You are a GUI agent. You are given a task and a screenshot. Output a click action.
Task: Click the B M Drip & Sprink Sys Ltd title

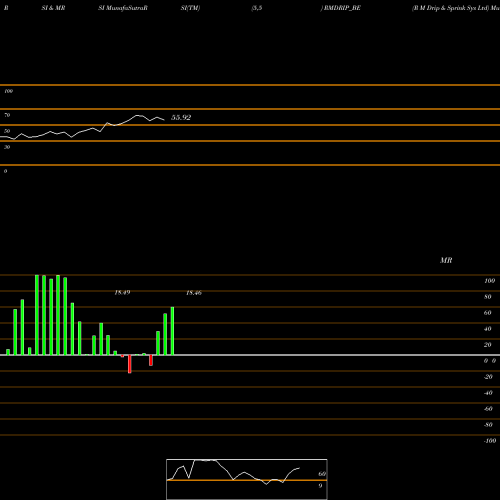pyautogui.click(x=451, y=8)
